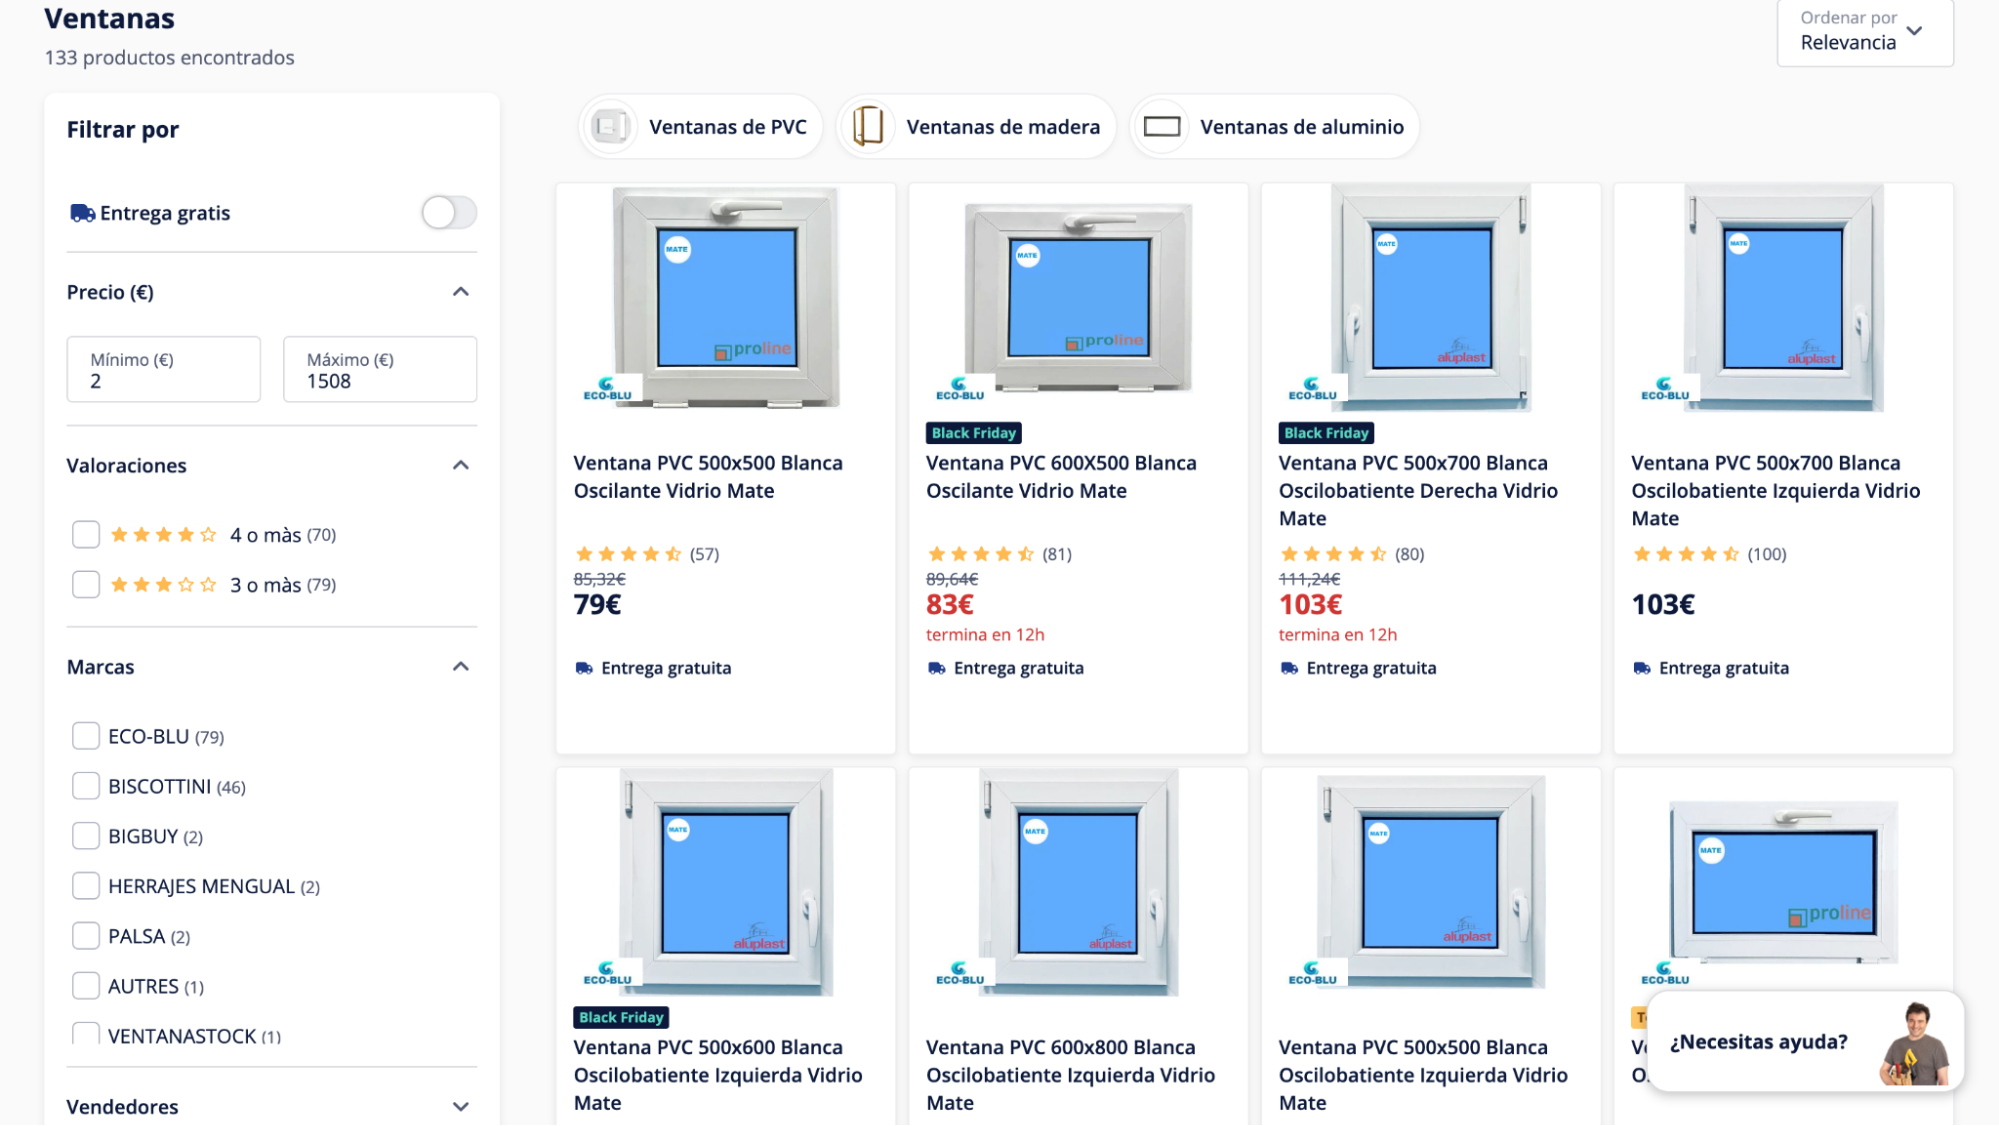Check the VENTANASTOCK brand filter
This screenshot has height=1126, width=1999.
(x=86, y=1034)
